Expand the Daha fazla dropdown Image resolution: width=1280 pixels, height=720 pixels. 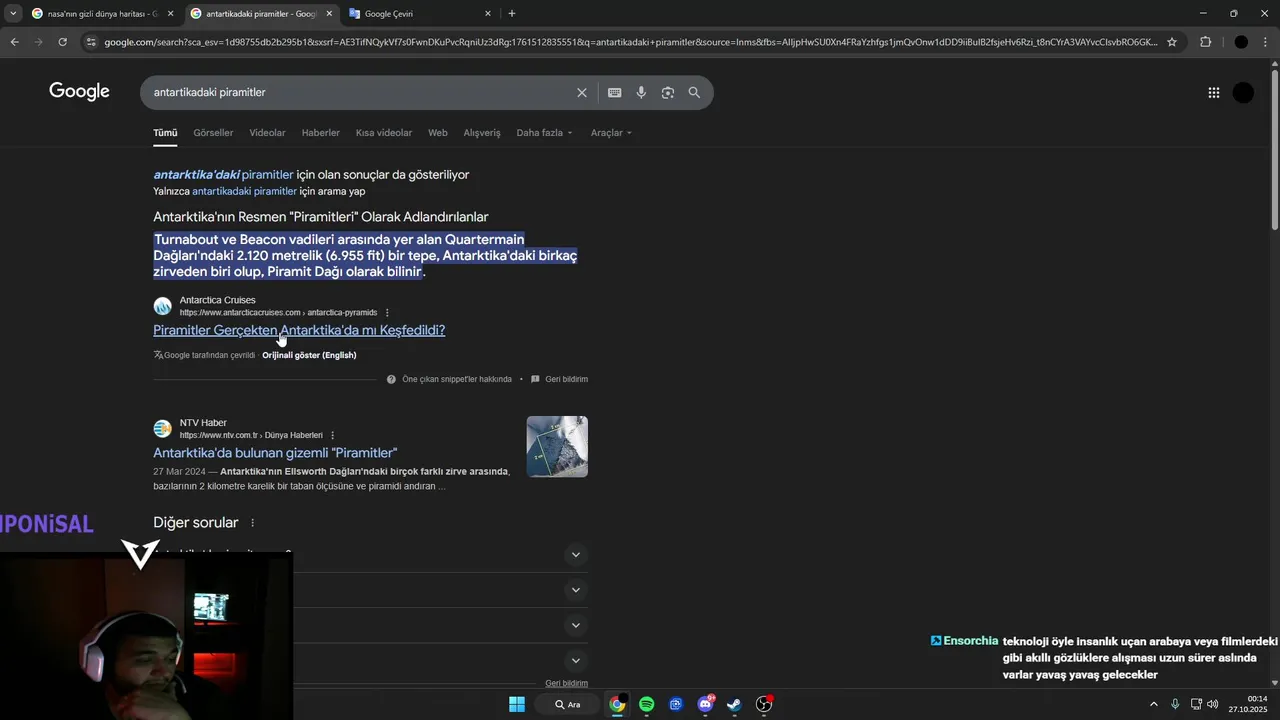(544, 133)
